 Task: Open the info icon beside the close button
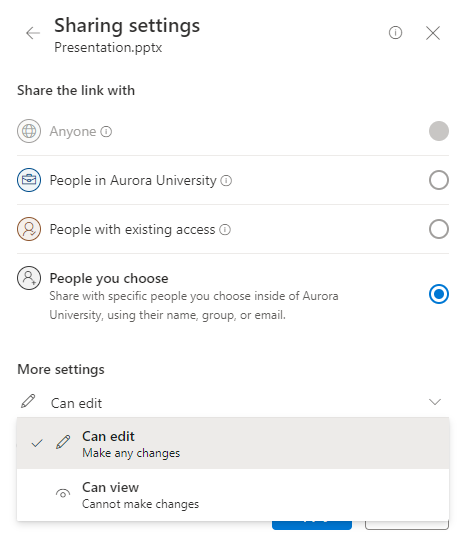395,33
